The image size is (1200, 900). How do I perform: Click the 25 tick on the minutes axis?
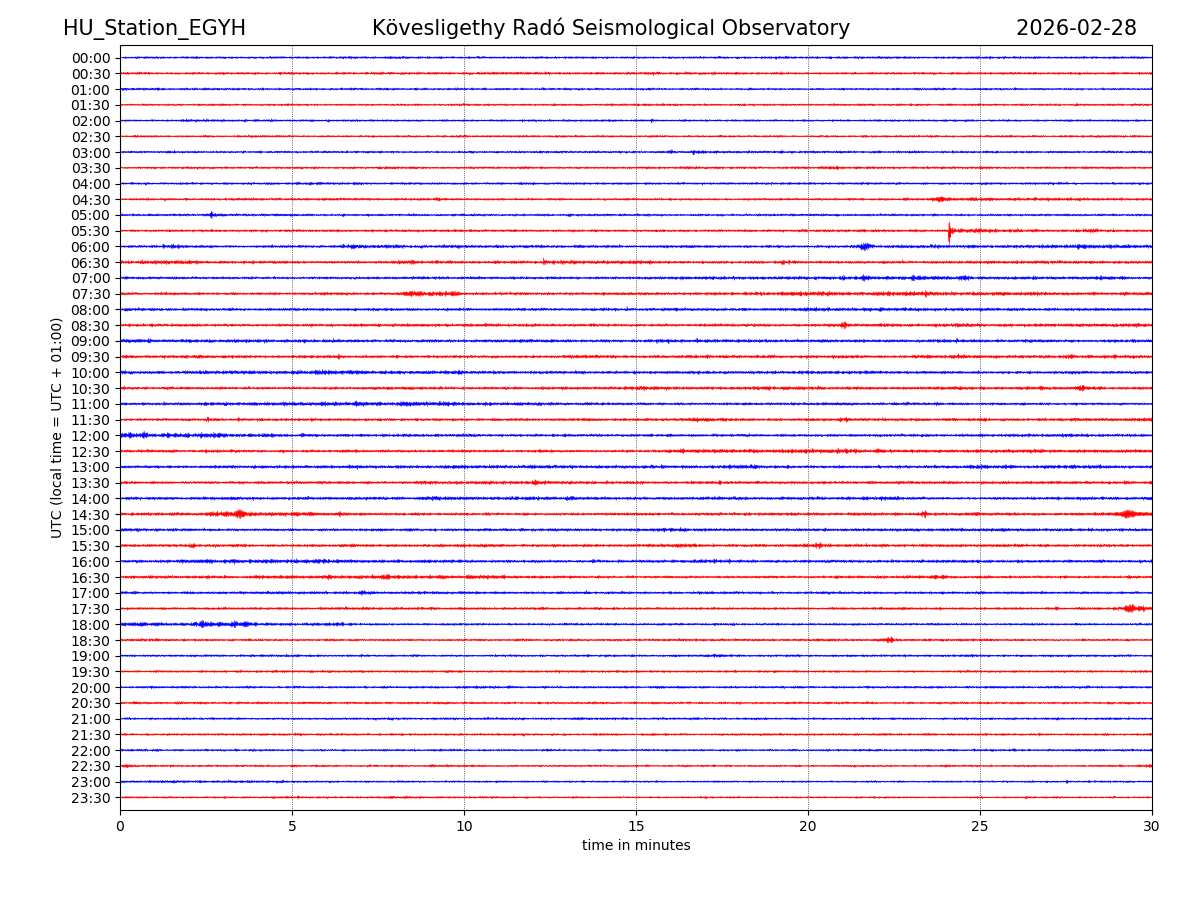(x=980, y=826)
